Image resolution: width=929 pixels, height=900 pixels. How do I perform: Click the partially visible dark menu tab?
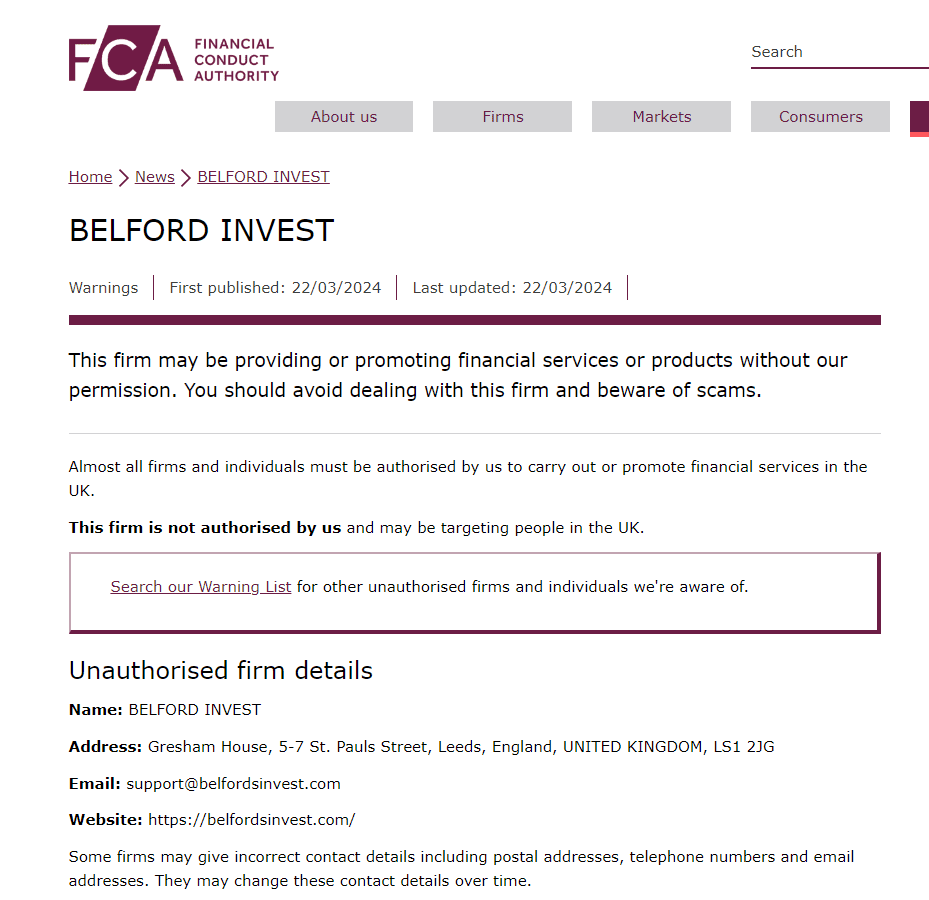click(x=920, y=118)
